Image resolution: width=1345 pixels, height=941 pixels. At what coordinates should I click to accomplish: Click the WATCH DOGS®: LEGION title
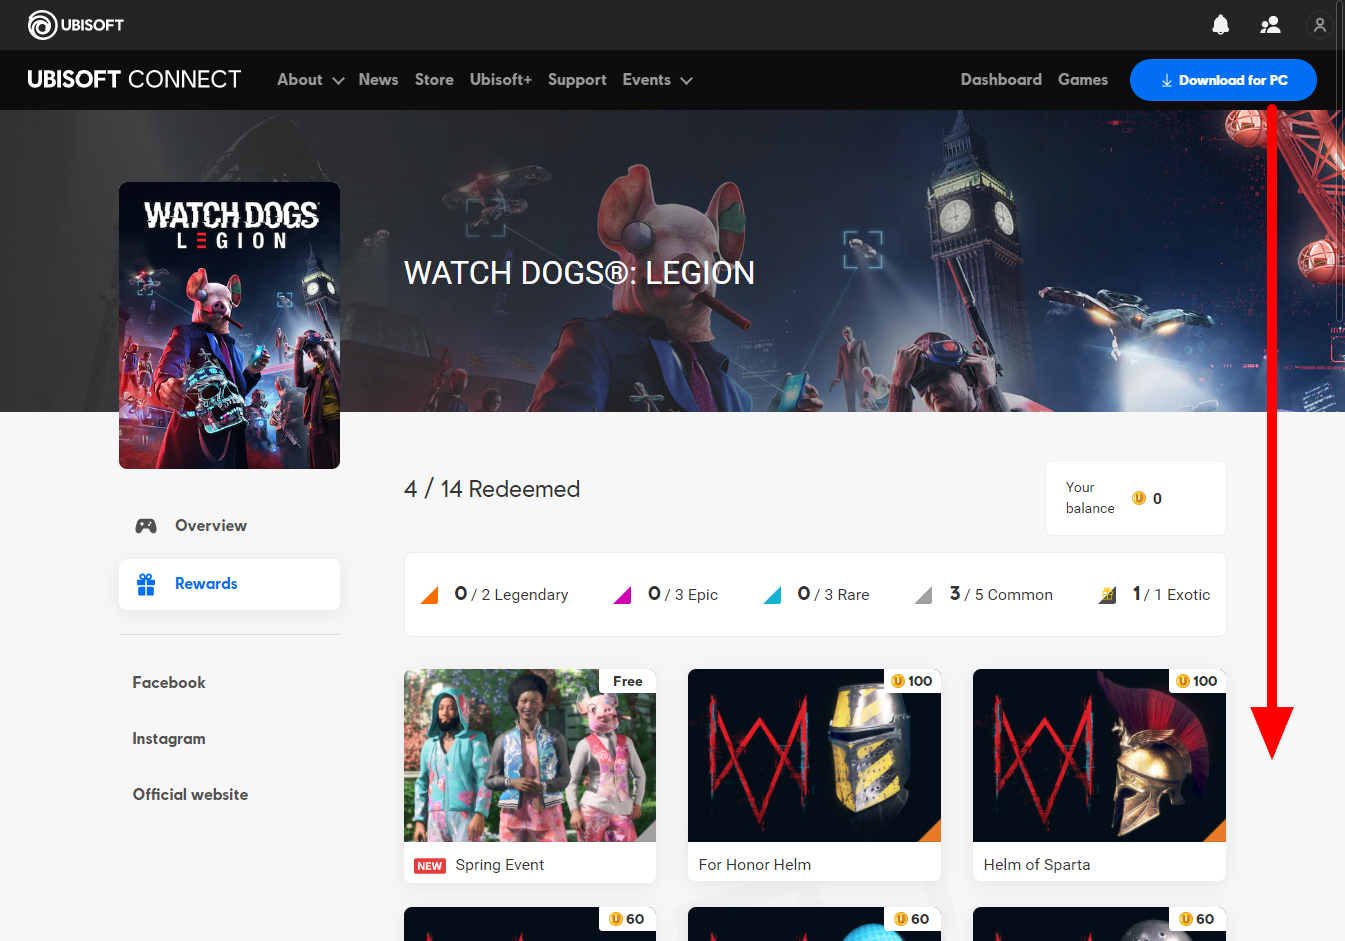(x=579, y=273)
